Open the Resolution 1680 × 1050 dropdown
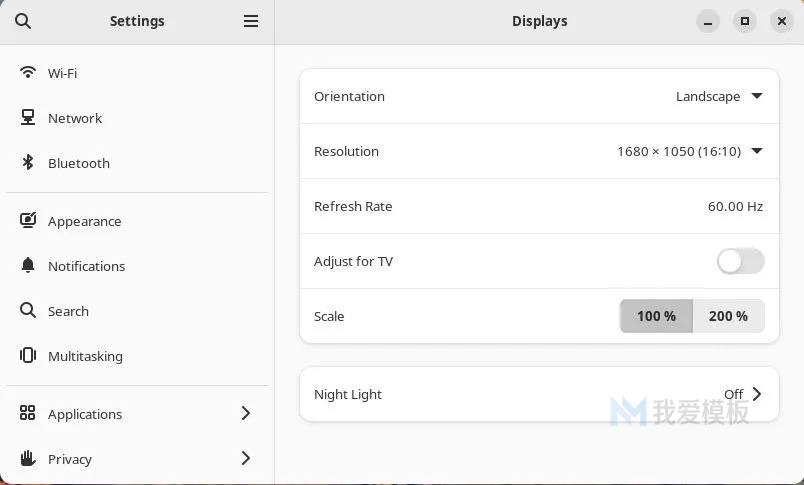This screenshot has width=804, height=485. 690,151
